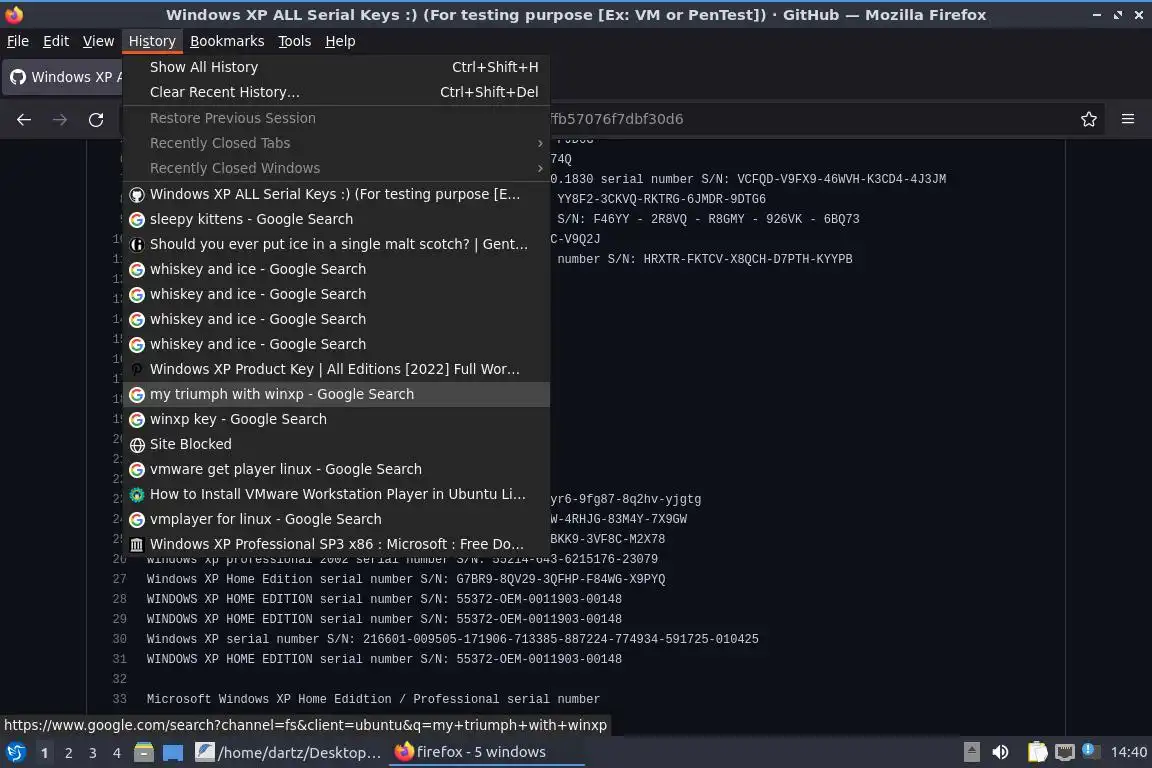Screen dimensions: 1152x768
Task: Click the clipboard manager tray icon
Action: (1037, 752)
